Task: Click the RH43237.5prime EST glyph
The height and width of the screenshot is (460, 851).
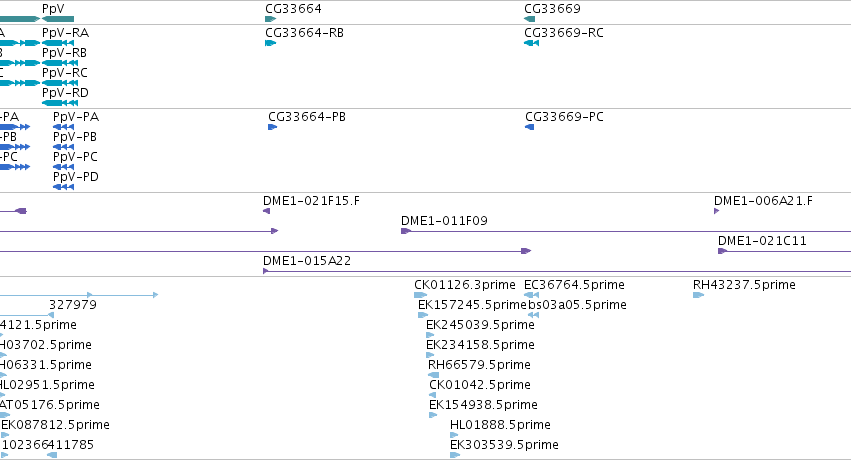Action: (698, 295)
